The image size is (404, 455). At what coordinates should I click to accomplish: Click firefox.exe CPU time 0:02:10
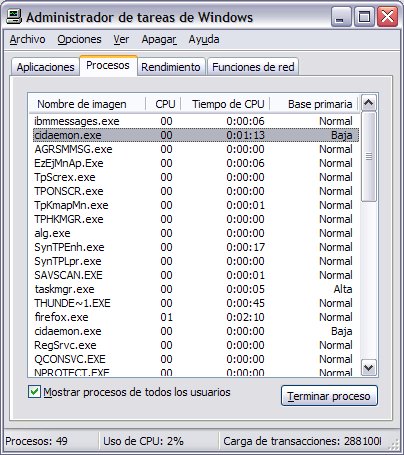[245, 317]
